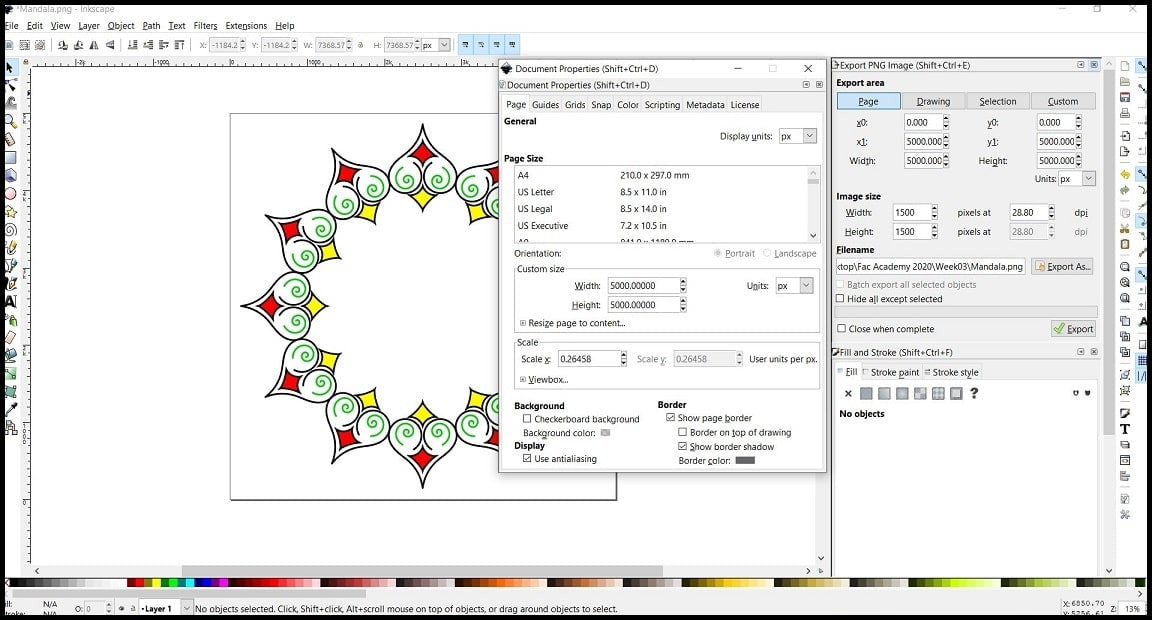
Task: Open the Filters menu
Action: tap(205, 26)
